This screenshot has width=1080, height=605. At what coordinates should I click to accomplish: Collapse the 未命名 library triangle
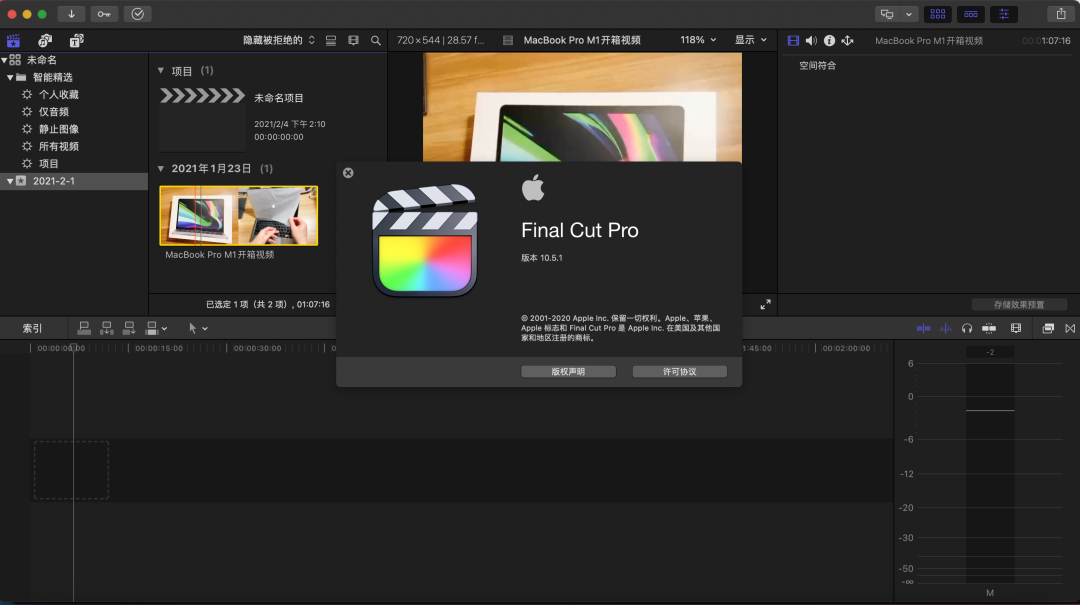4,60
